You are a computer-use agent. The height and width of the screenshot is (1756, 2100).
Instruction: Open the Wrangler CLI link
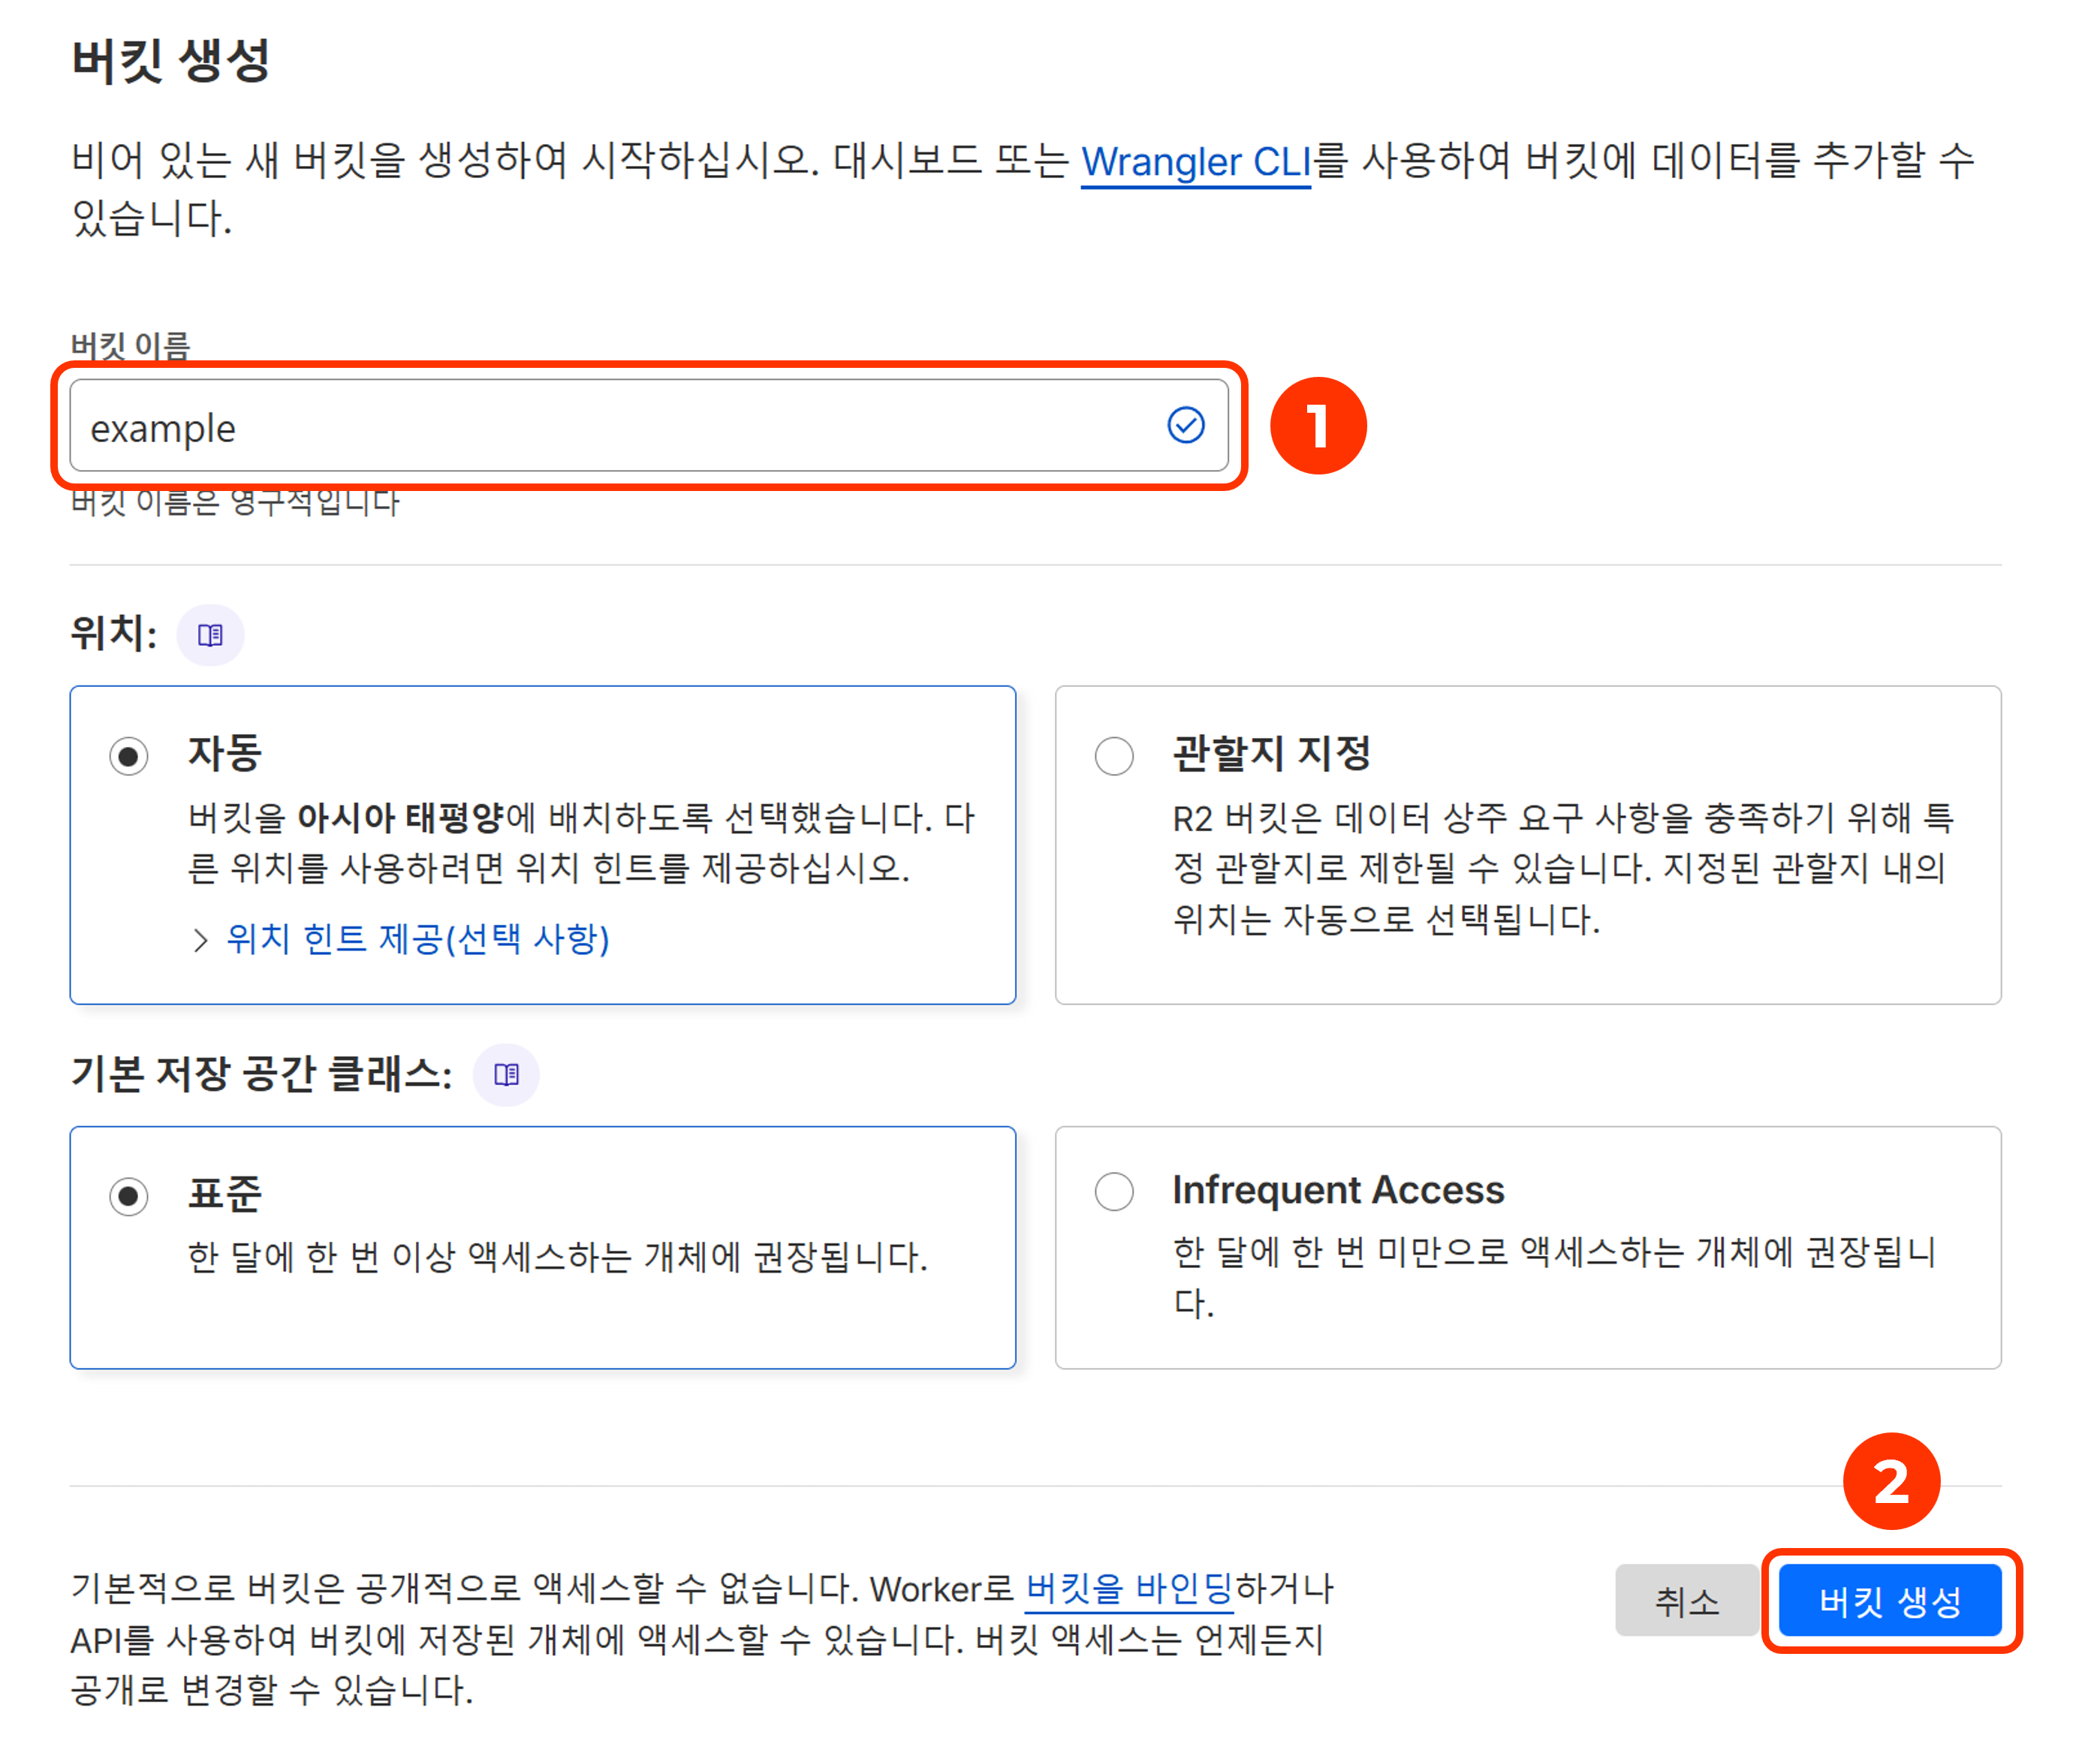click(1195, 161)
